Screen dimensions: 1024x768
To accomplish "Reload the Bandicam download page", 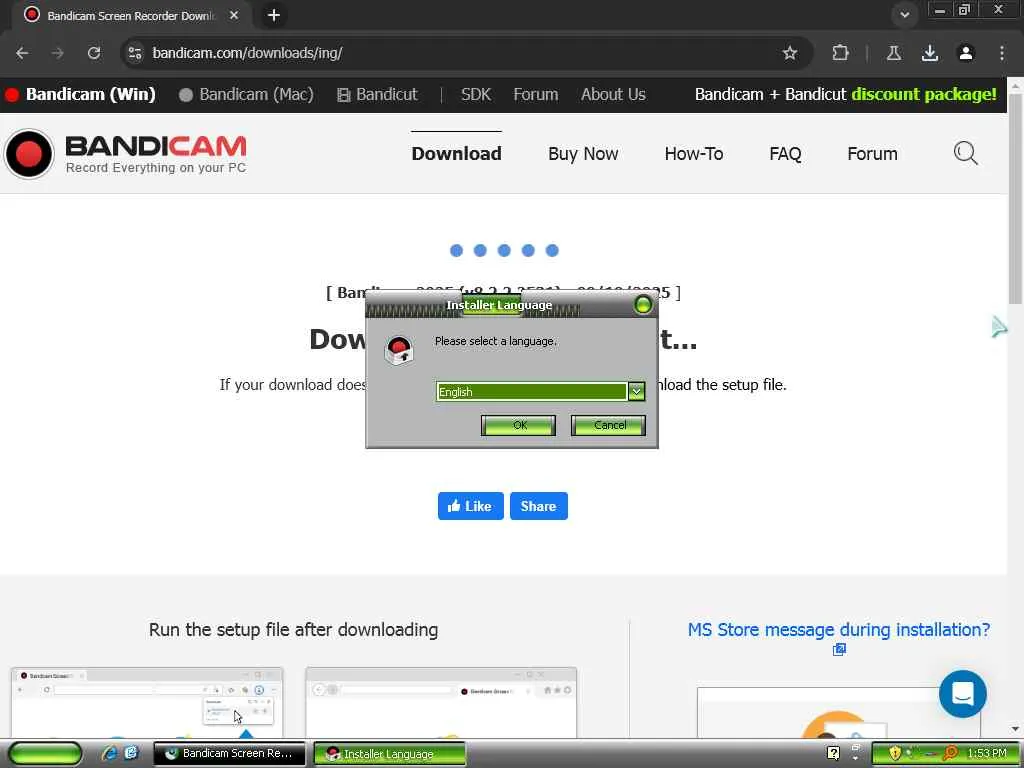I will [x=94, y=53].
